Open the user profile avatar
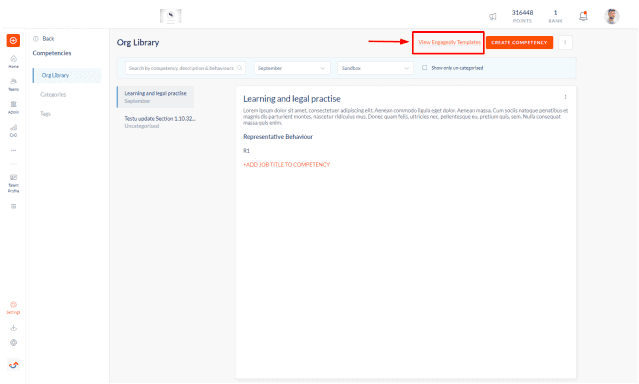Screen dimensions: 639x384 611,16
